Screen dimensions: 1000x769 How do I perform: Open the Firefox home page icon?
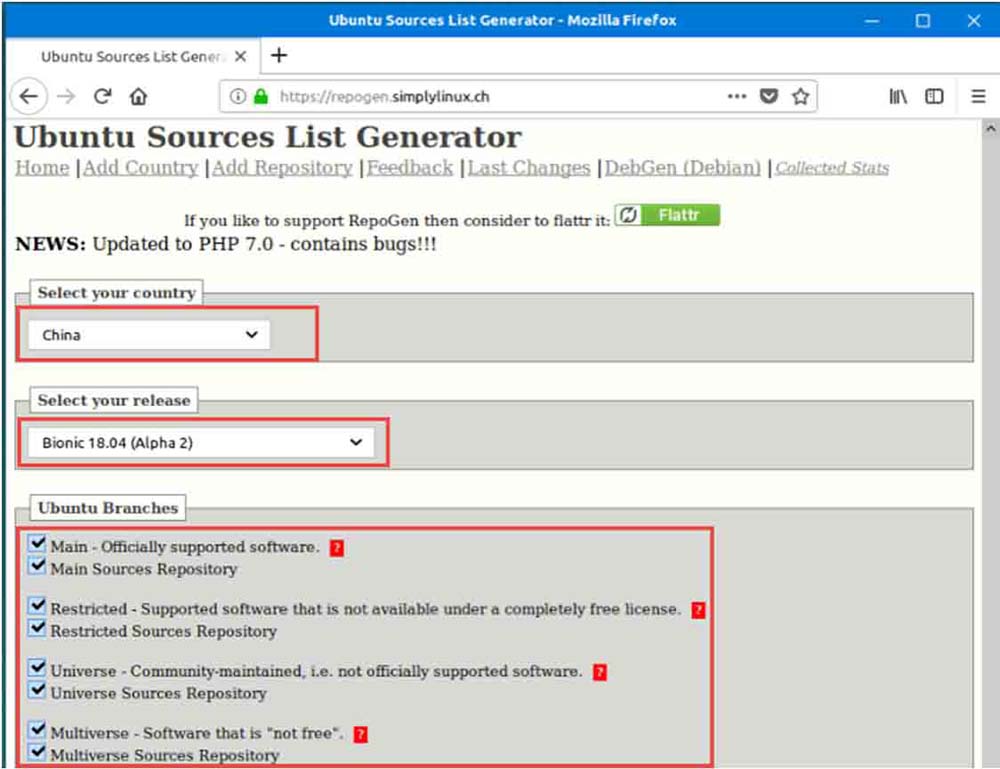[x=138, y=96]
